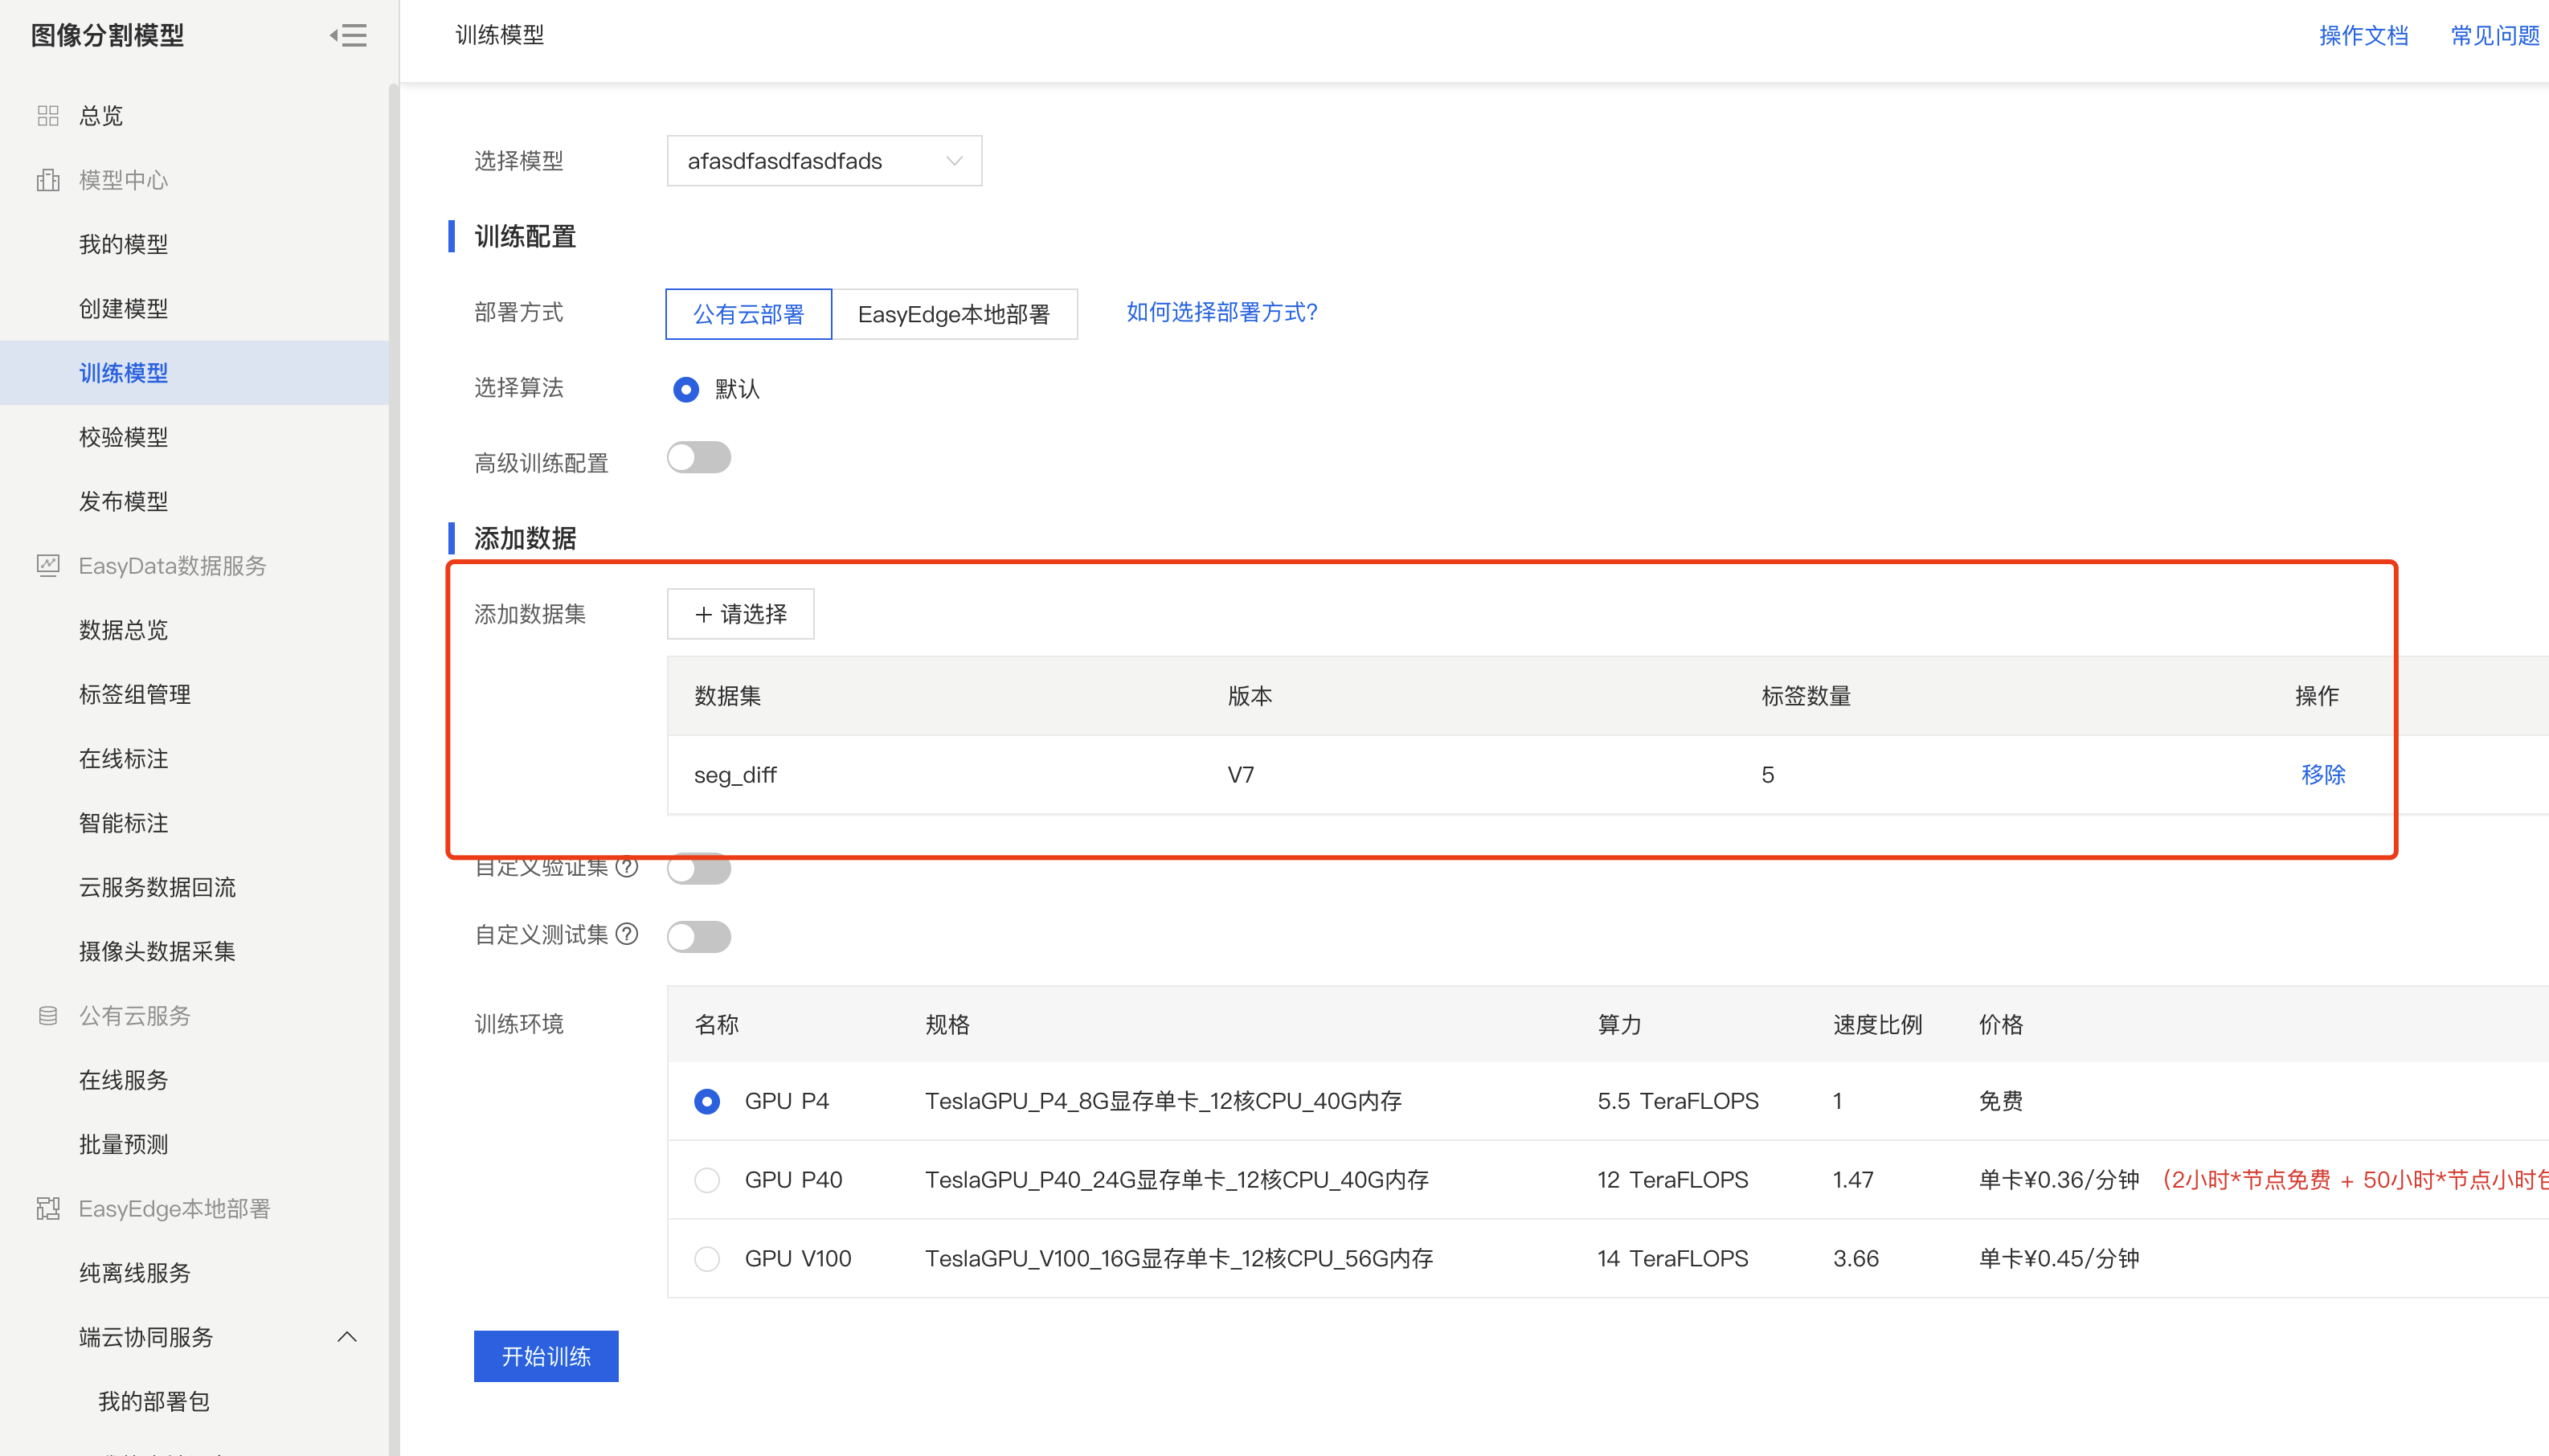Enable the 高级训练配置 toggle
The height and width of the screenshot is (1456, 2549).
698,458
